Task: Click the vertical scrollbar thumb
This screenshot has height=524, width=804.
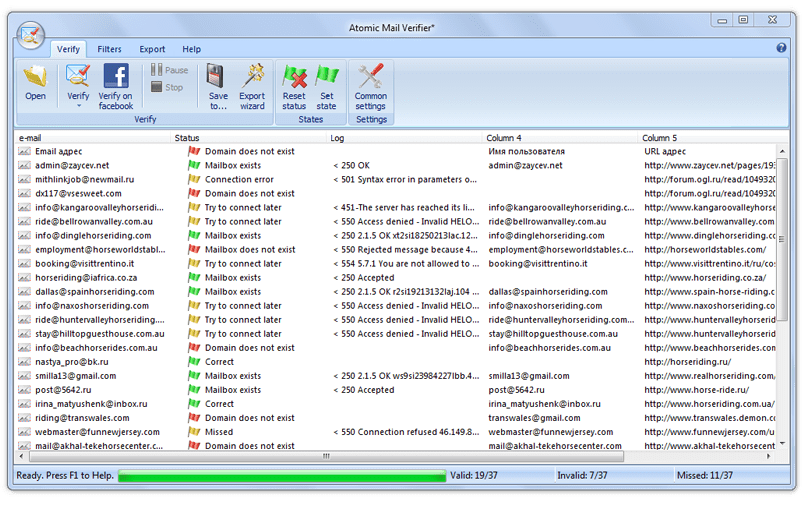Action: click(781, 239)
